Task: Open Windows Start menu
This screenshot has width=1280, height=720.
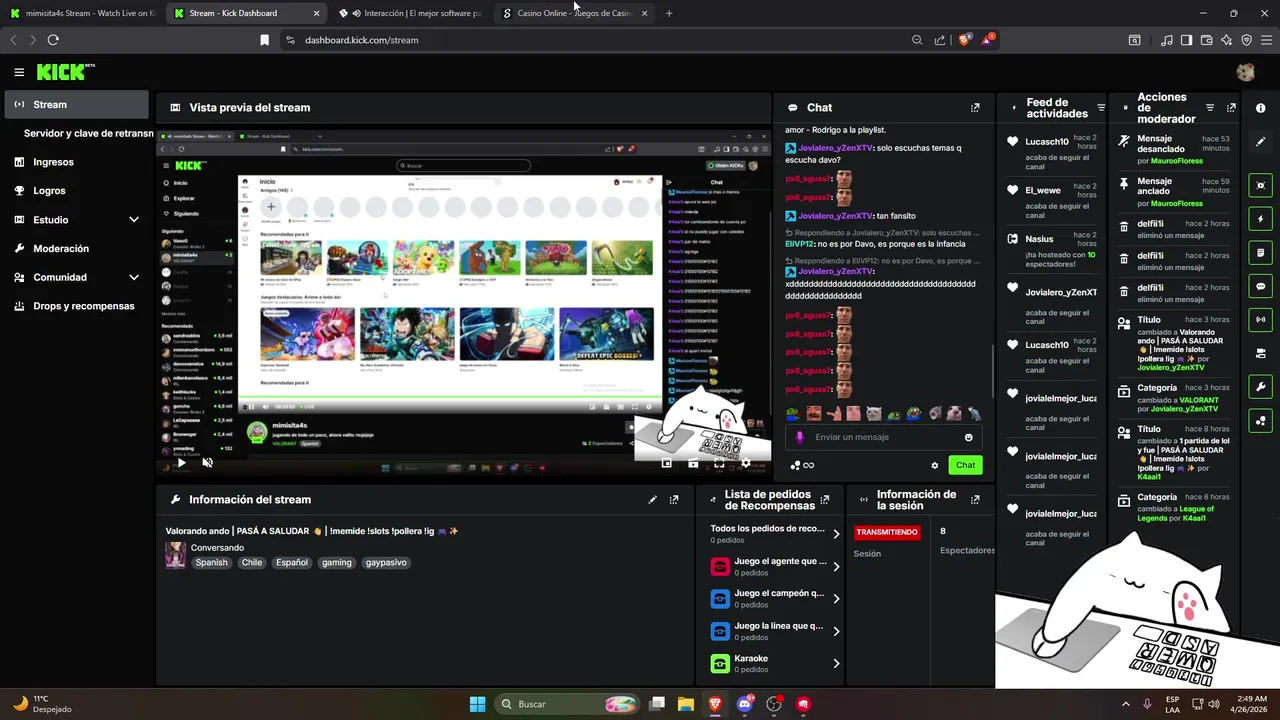Action: [477, 704]
